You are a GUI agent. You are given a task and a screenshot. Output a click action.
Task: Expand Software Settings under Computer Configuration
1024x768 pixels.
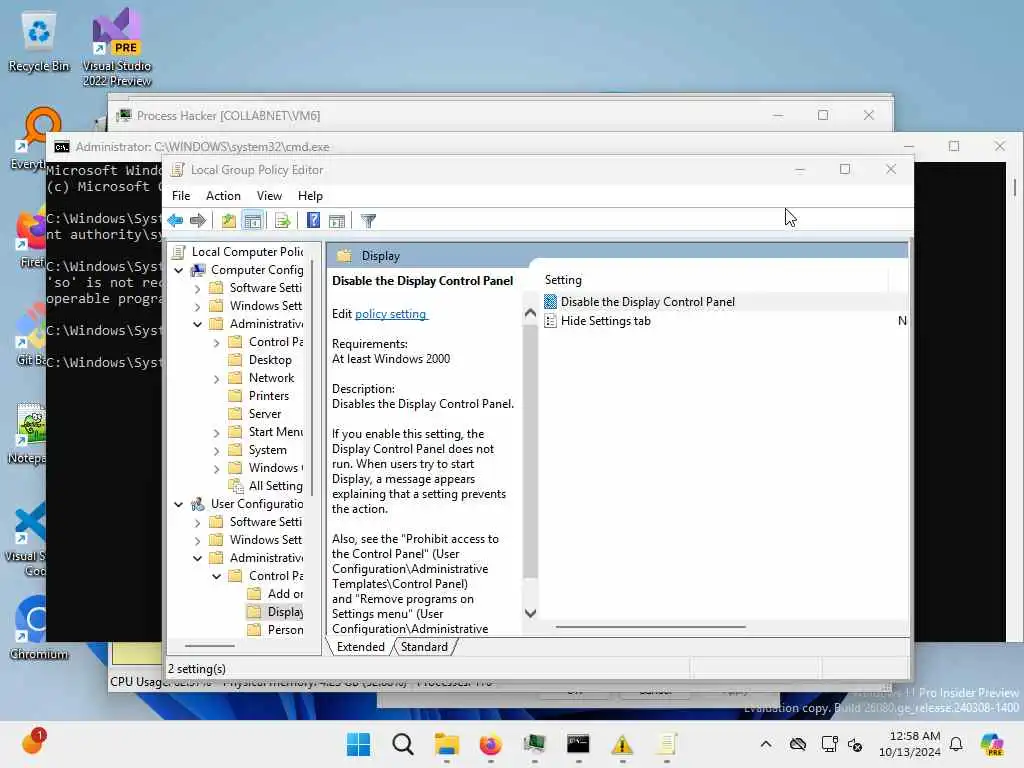(197, 288)
